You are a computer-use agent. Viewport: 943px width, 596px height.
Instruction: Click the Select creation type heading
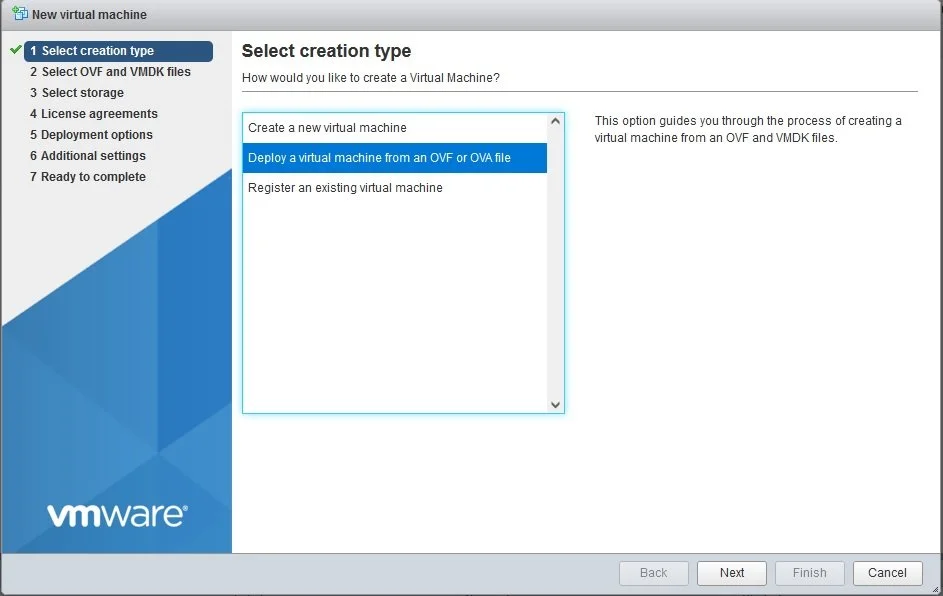[x=327, y=51]
